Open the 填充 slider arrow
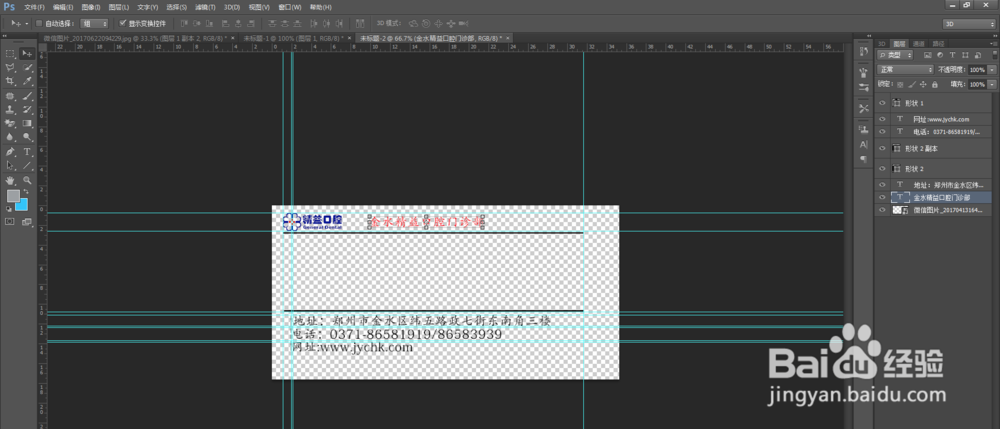The image size is (1000, 429). click(992, 84)
